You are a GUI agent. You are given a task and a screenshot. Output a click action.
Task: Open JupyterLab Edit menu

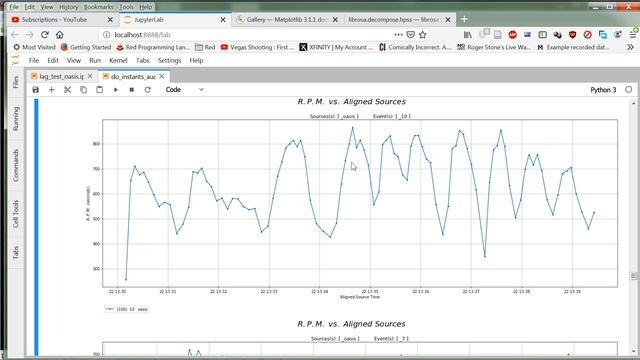click(53, 60)
